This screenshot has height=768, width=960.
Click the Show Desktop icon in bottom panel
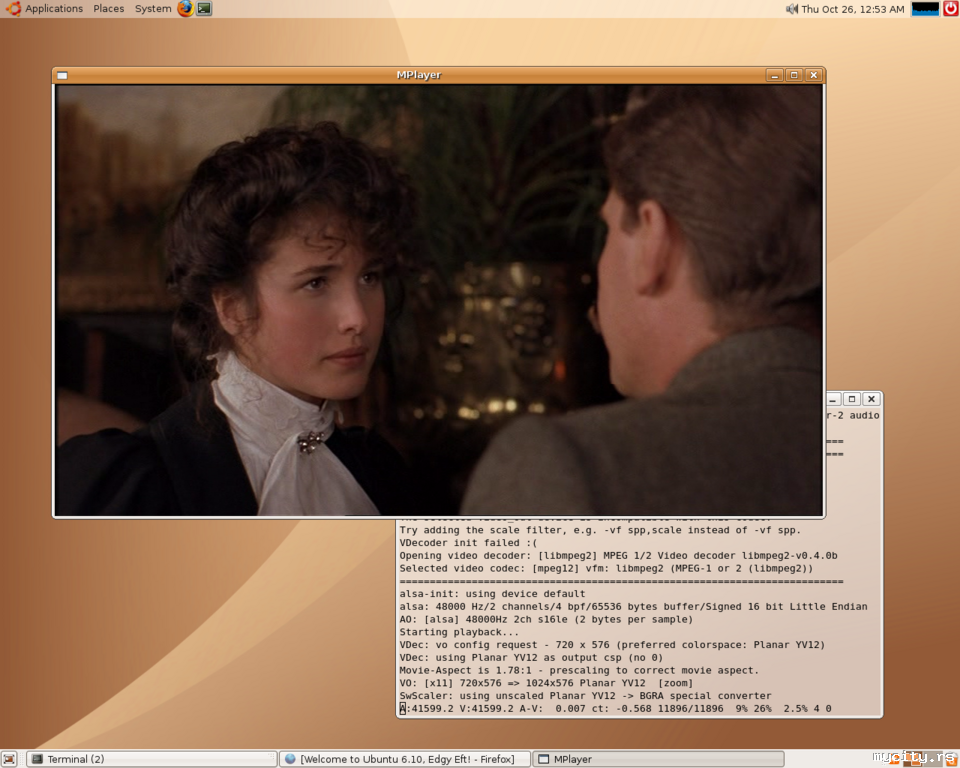(9, 759)
